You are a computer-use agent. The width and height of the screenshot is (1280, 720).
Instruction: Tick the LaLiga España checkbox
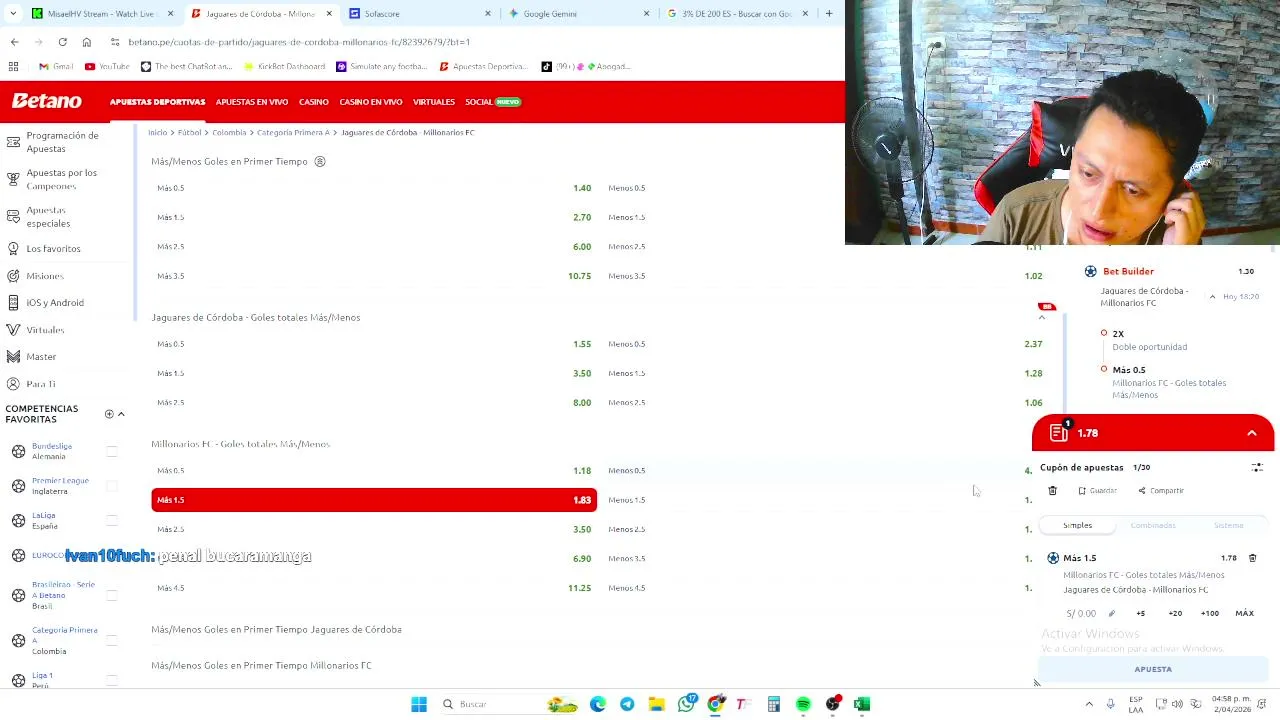point(112,520)
